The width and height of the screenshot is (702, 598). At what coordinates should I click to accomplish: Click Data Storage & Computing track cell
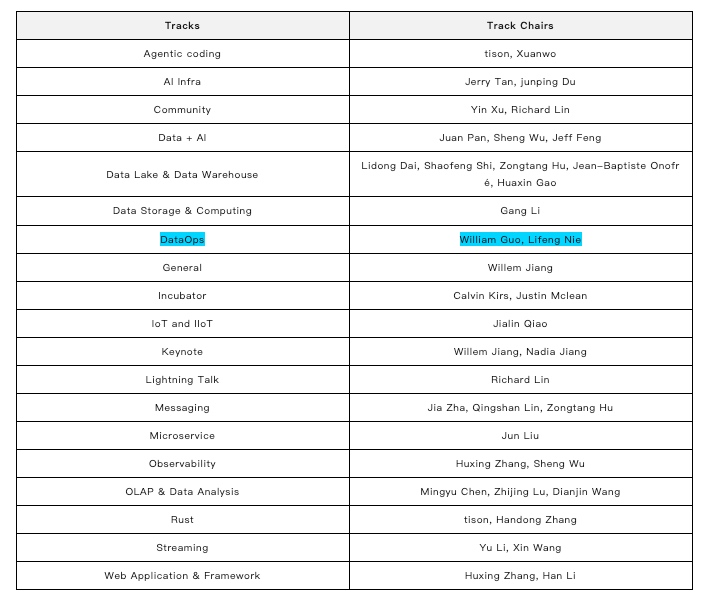click(x=182, y=211)
